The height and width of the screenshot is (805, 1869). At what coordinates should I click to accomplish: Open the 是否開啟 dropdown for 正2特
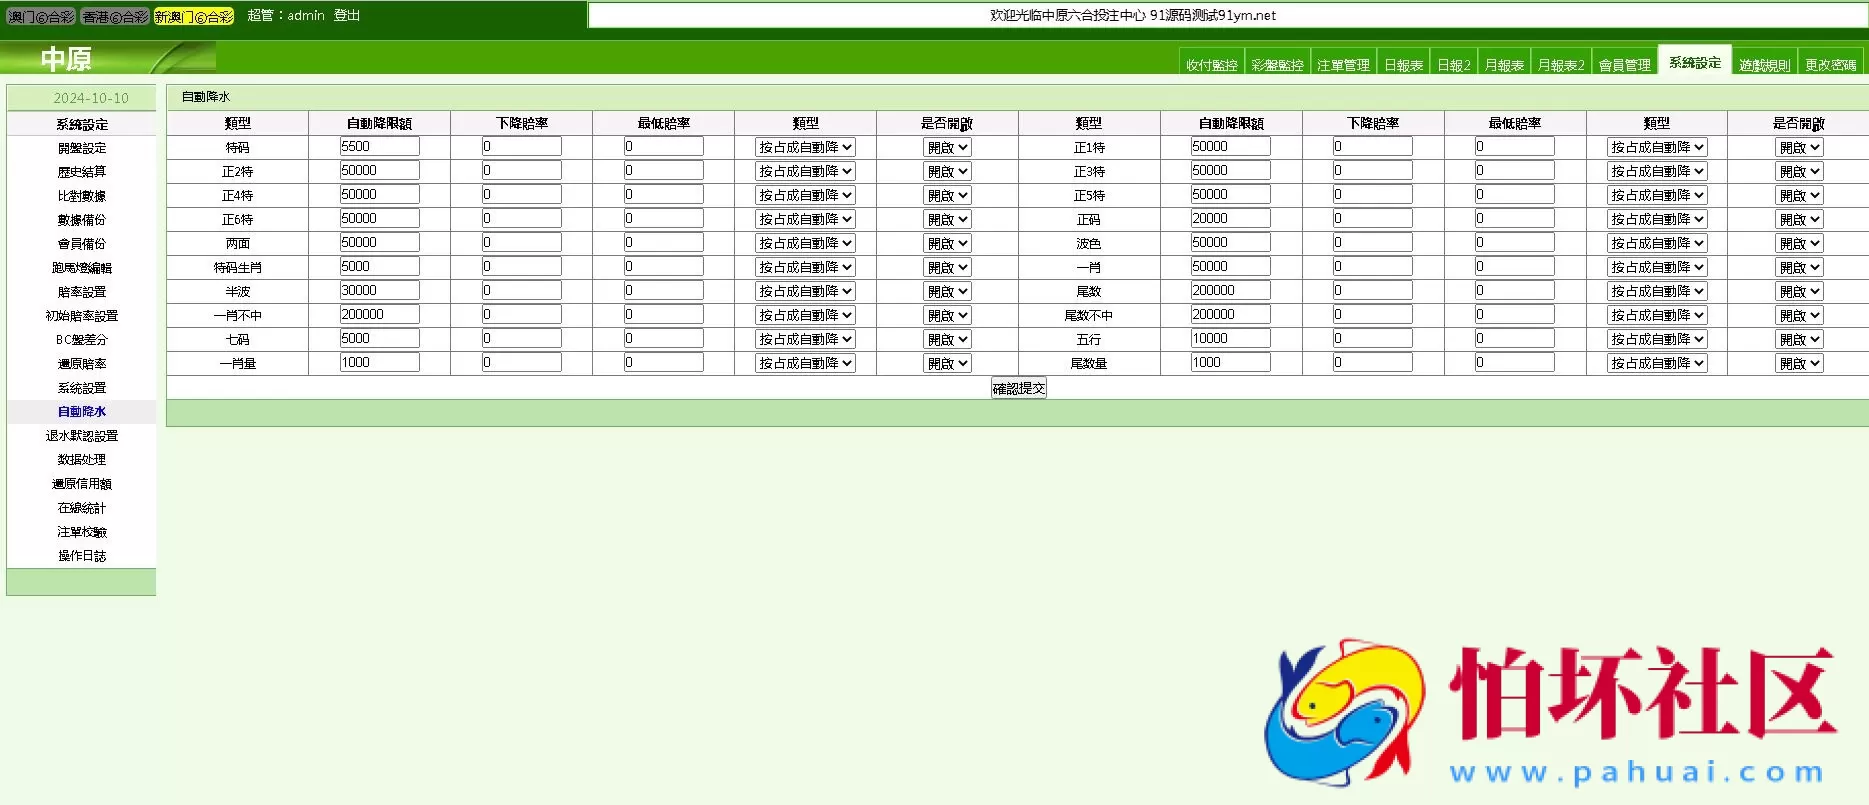tap(947, 171)
